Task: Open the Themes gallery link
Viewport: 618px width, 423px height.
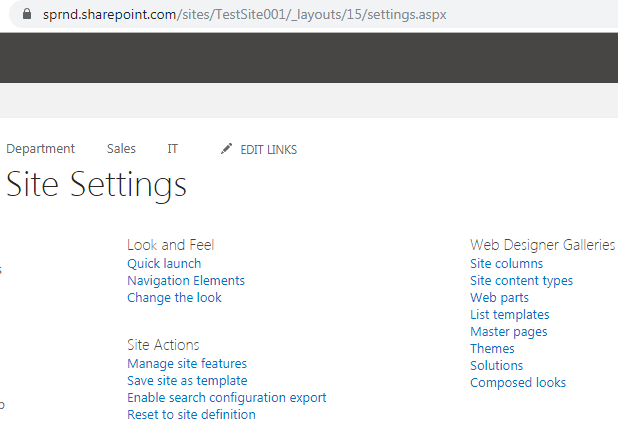Action: coord(492,348)
